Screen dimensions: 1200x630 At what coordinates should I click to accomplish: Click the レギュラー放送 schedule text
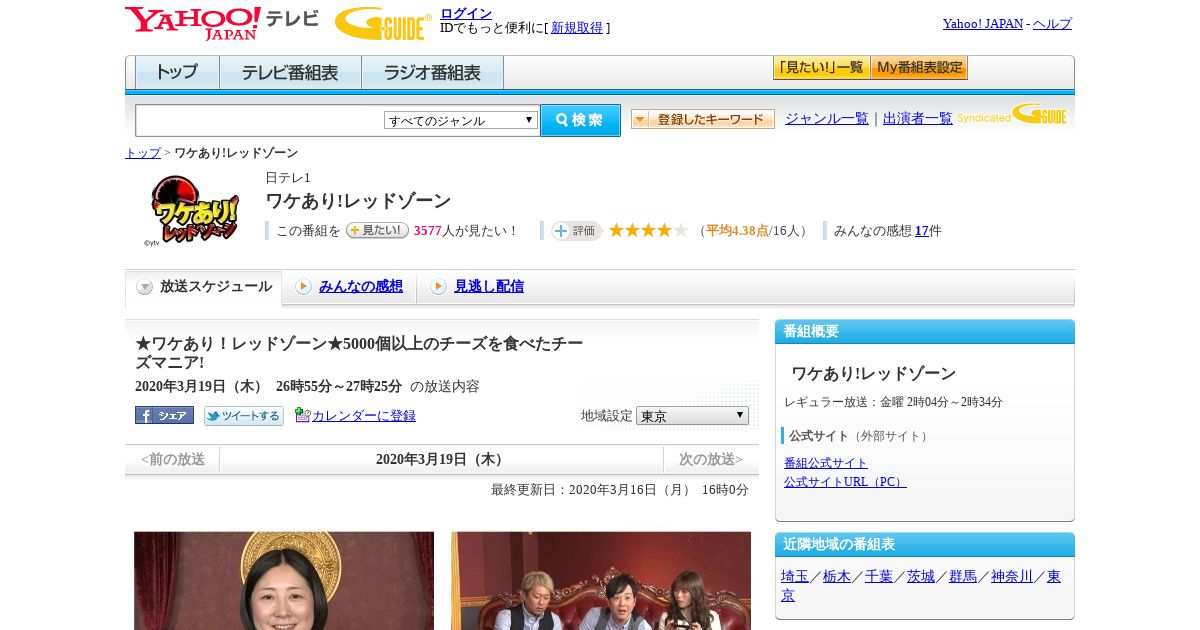893,402
